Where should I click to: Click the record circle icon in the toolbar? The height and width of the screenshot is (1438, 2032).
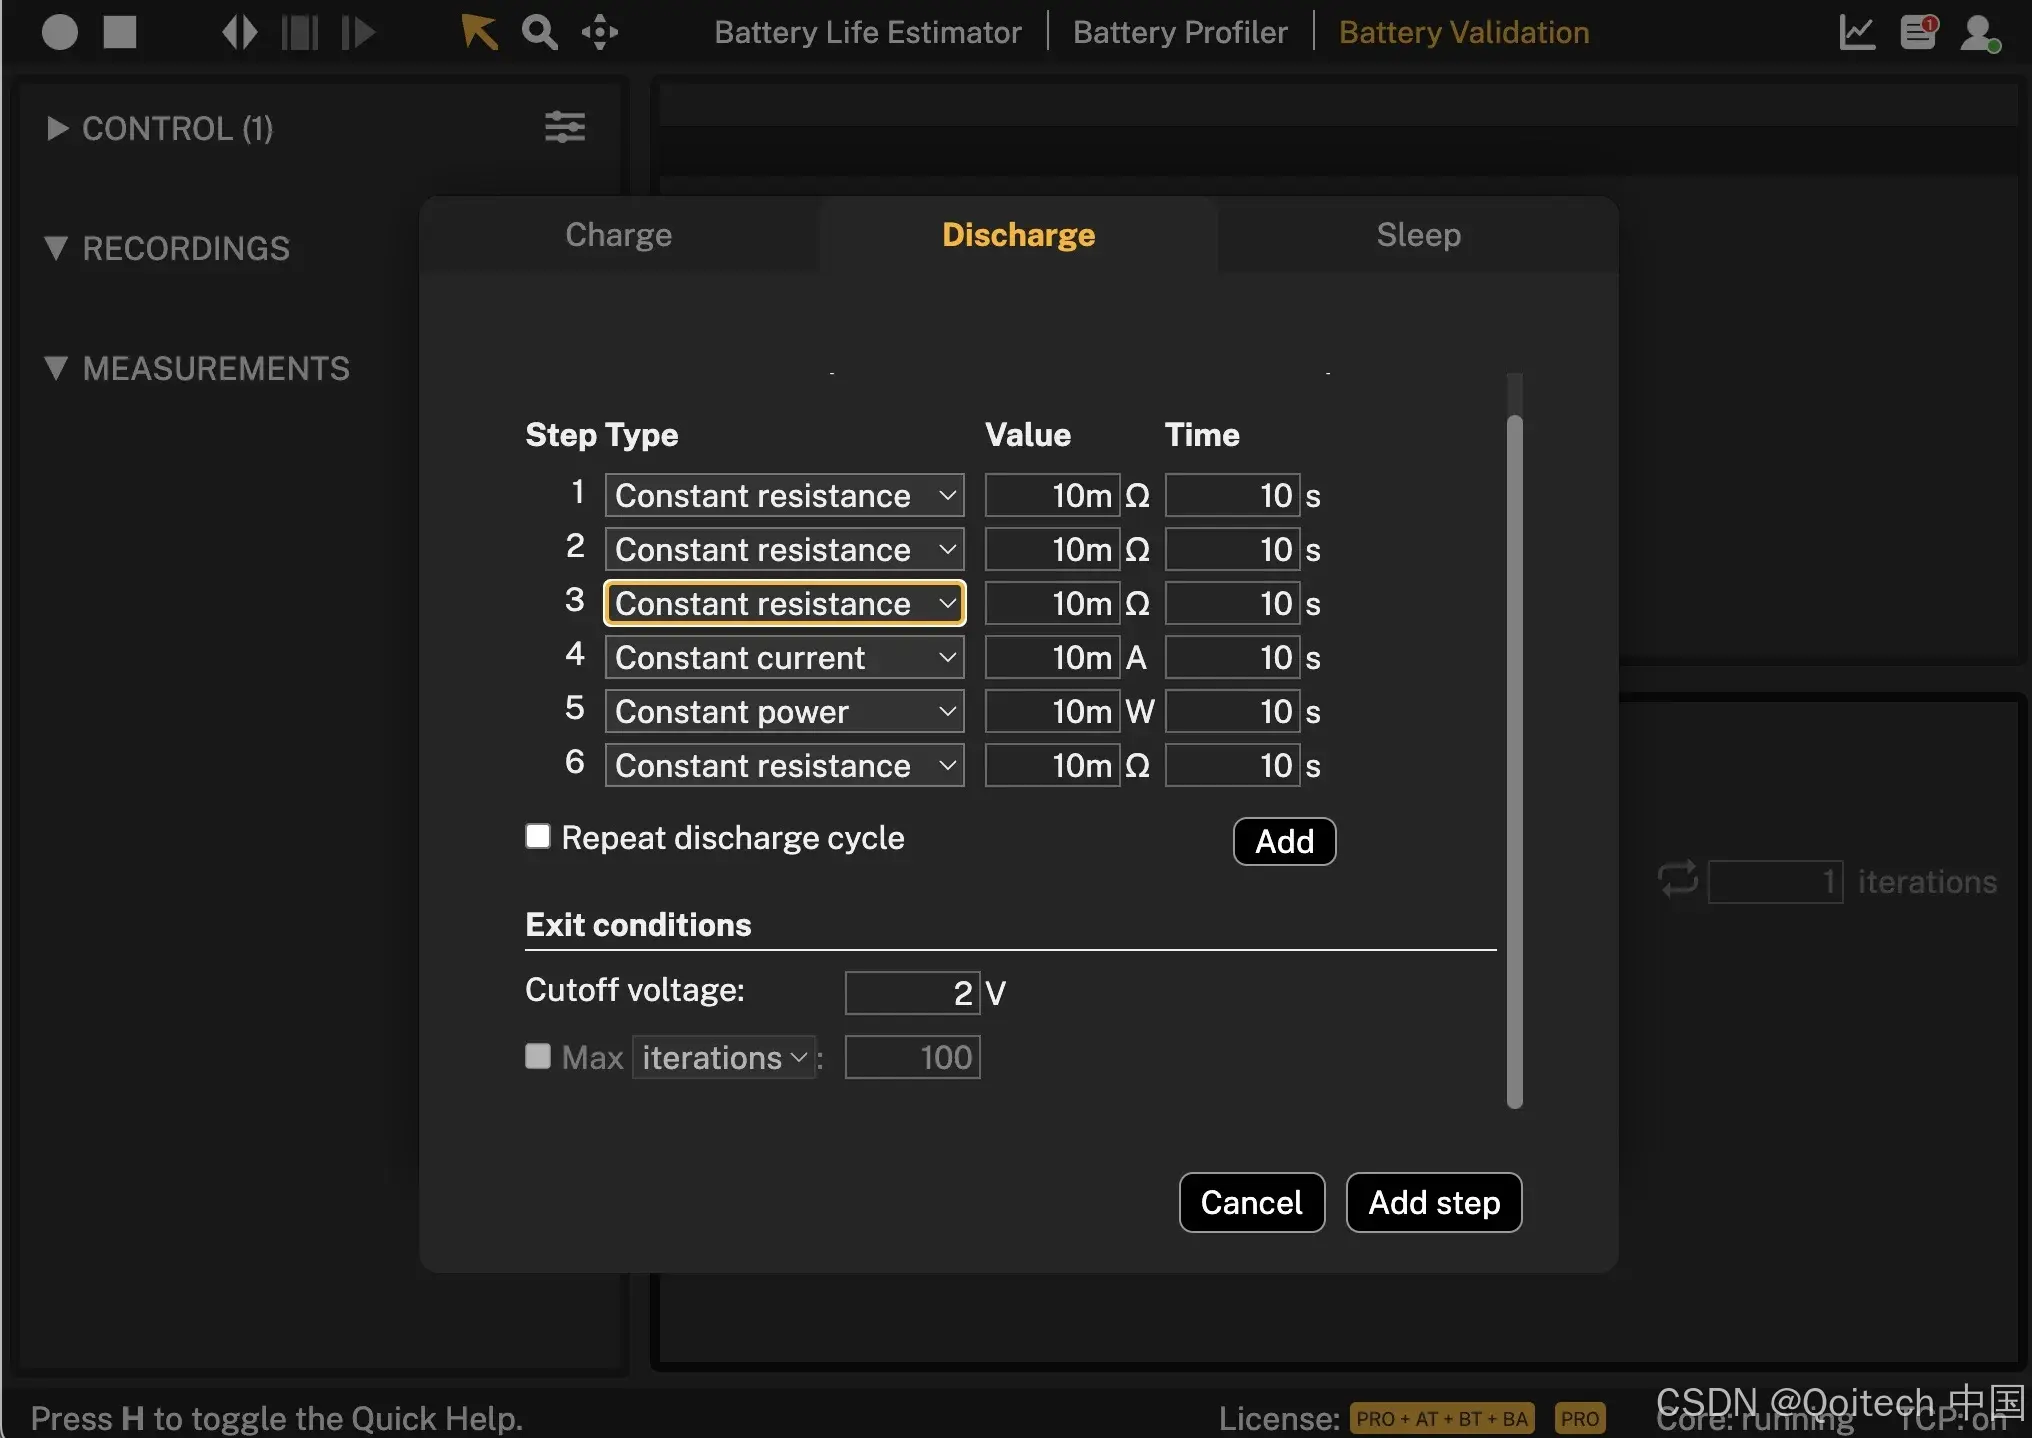[x=60, y=32]
